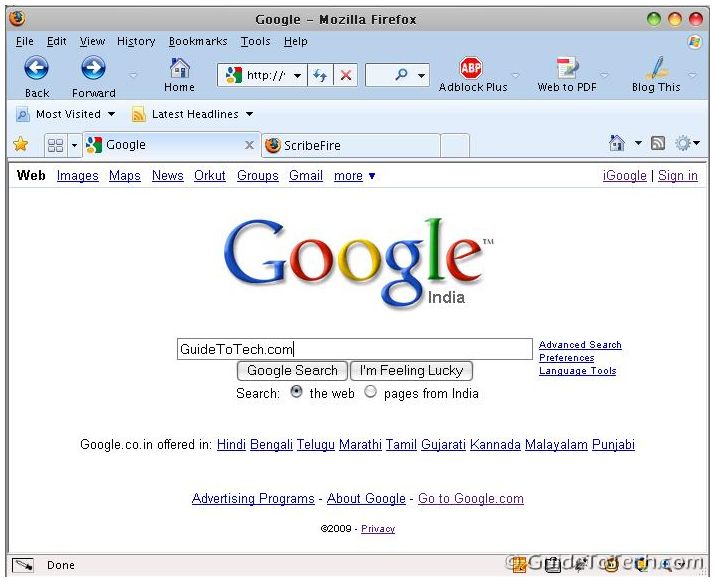The height and width of the screenshot is (582, 715).
Task: Stop loading with the red X icon
Action: tap(346, 75)
